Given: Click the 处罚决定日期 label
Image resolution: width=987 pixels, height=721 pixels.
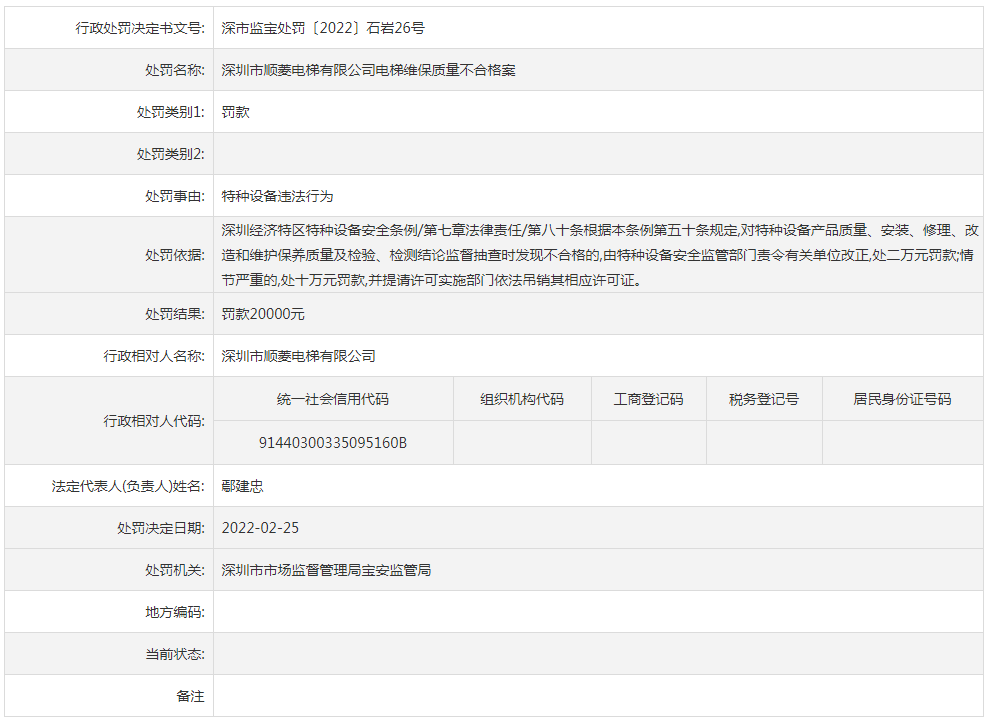Looking at the screenshot, I should tap(161, 528).
